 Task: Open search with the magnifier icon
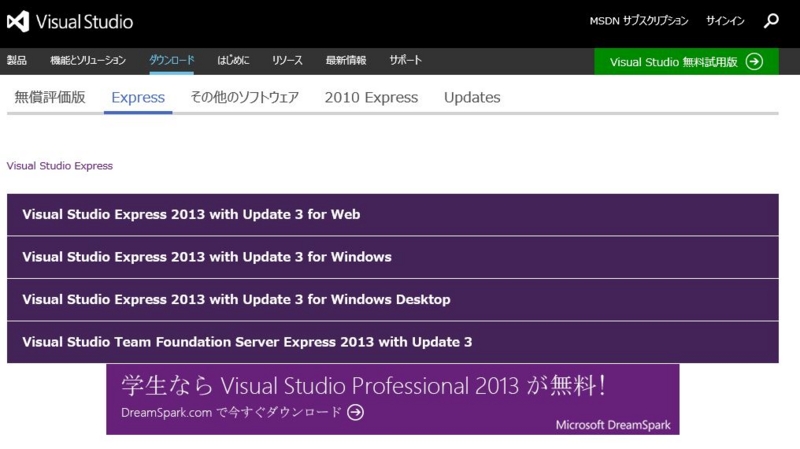pos(771,21)
